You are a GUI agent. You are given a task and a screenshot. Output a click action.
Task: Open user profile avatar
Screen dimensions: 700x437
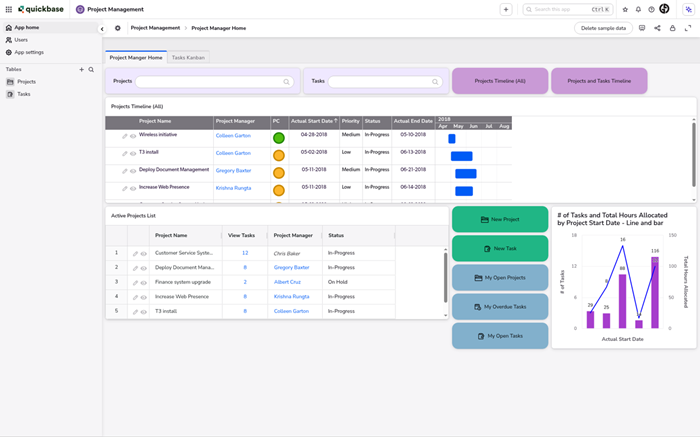(664, 9)
